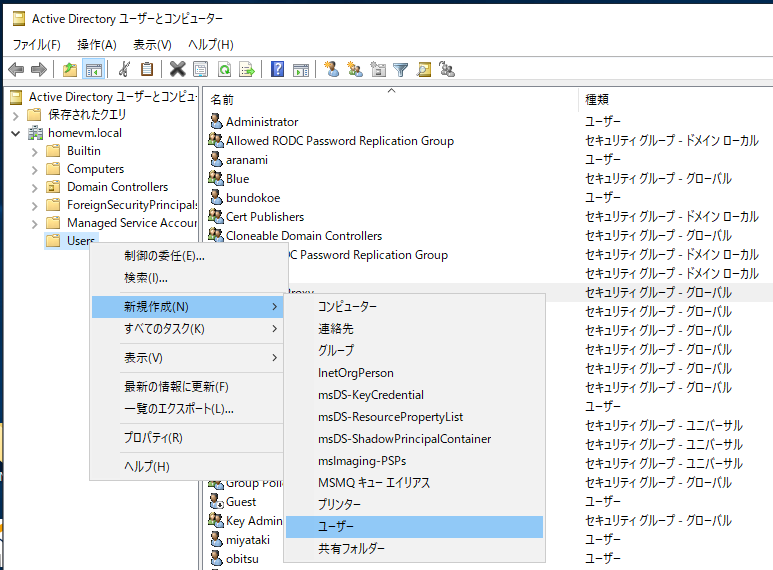Select MSMQ キュー エイリアス in submenu
Image resolution: width=773 pixels, height=570 pixels.
(x=414, y=483)
